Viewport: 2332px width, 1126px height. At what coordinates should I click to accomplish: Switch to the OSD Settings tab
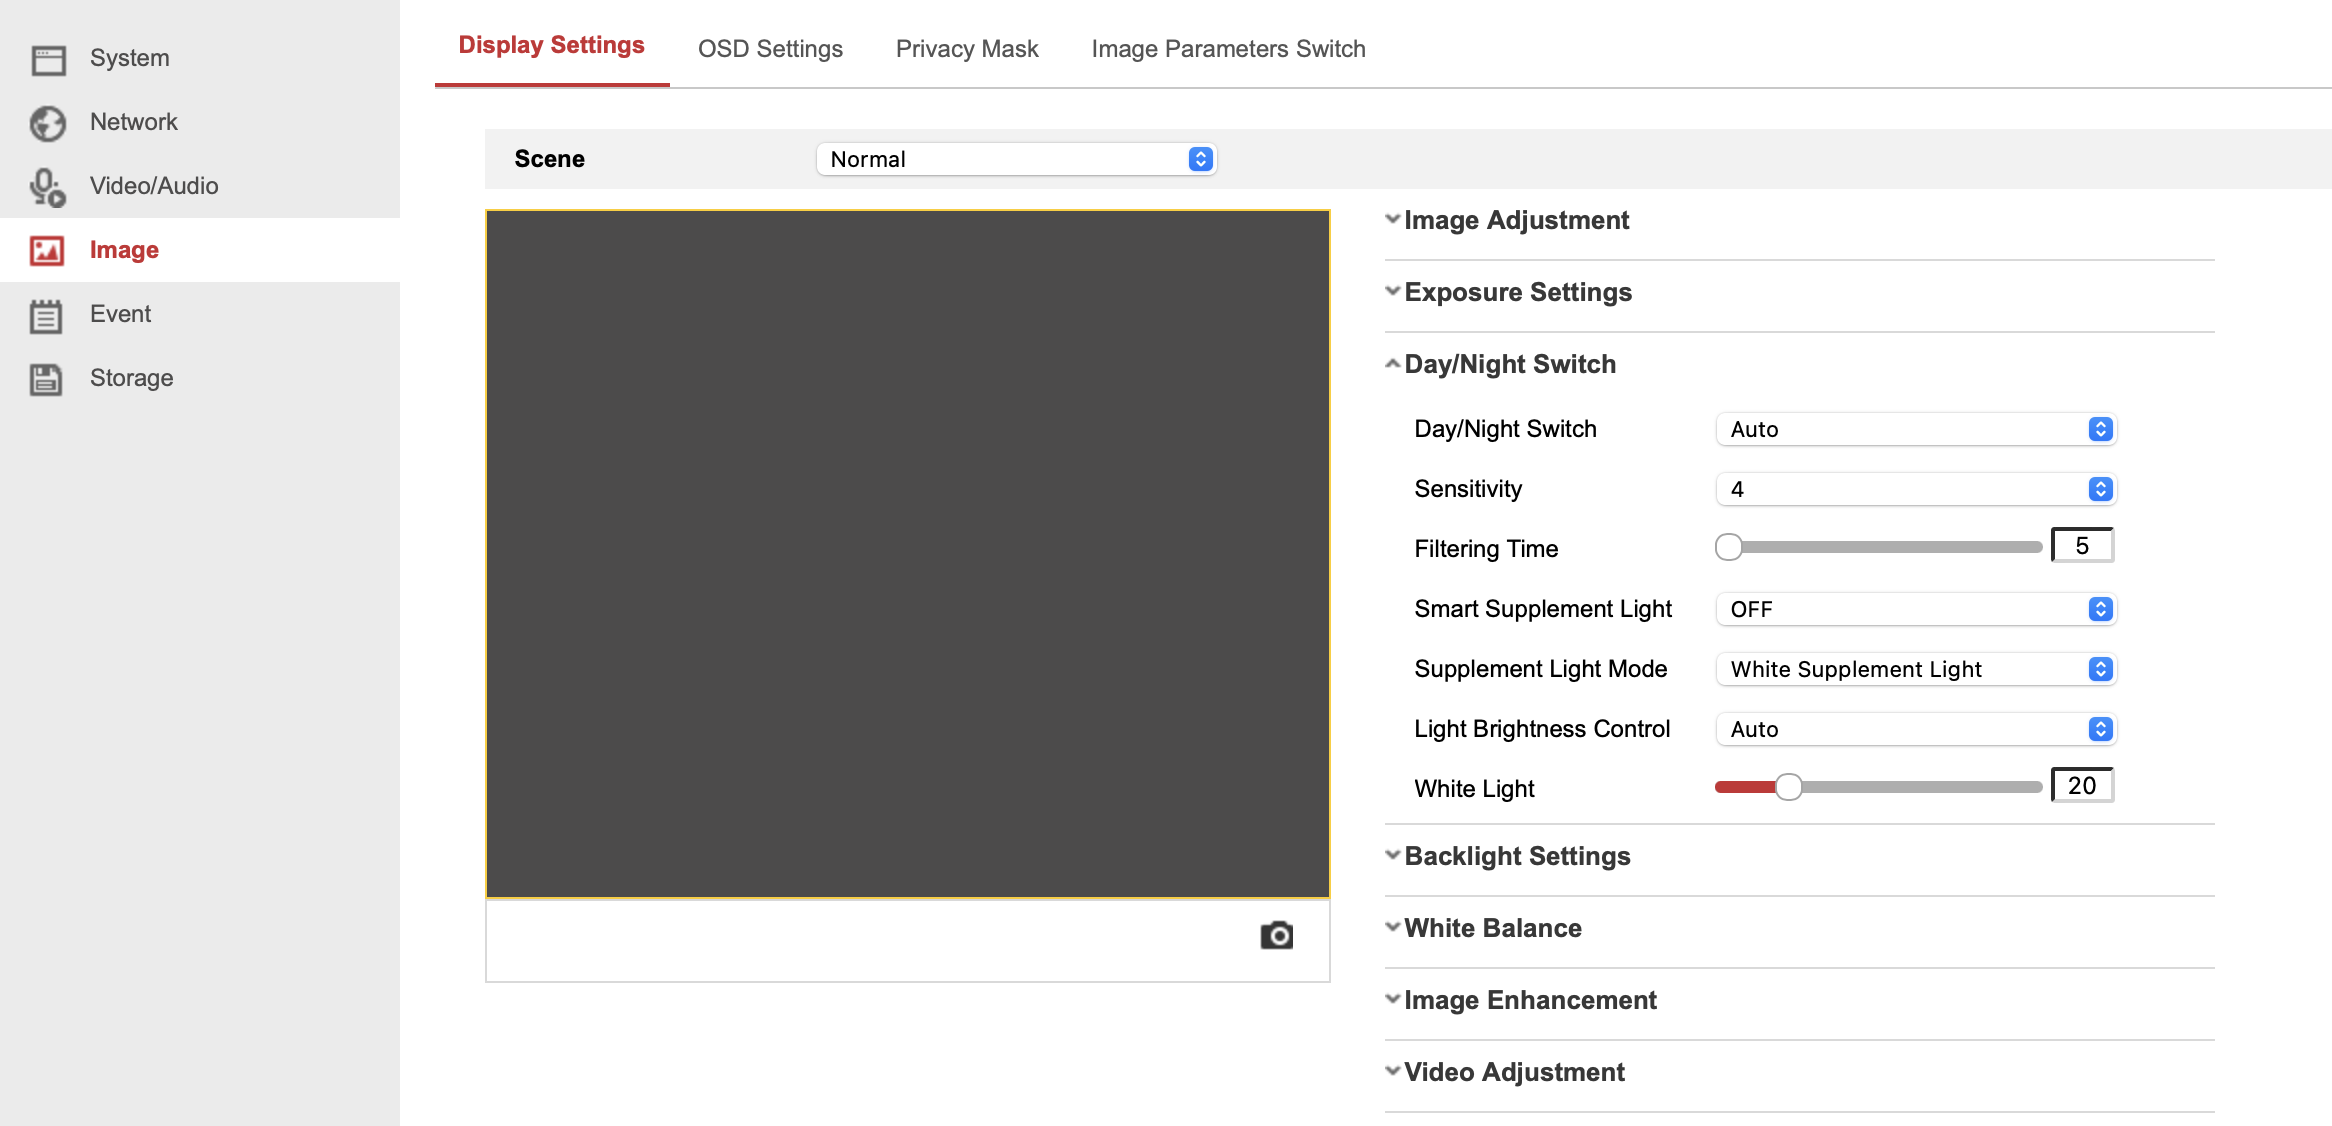pyautogui.click(x=770, y=48)
